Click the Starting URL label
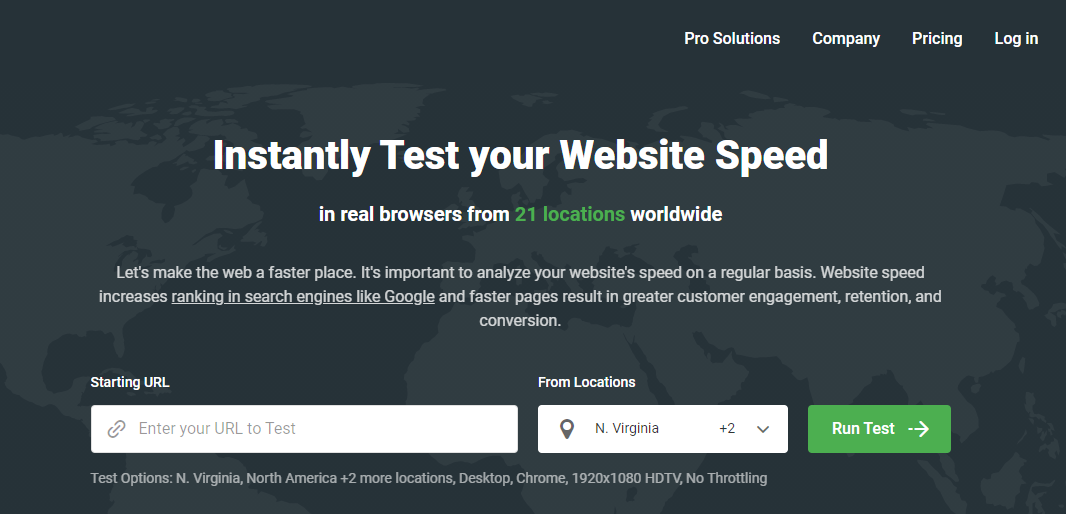Image resolution: width=1066 pixels, height=514 pixels. (x=130, y=382)
